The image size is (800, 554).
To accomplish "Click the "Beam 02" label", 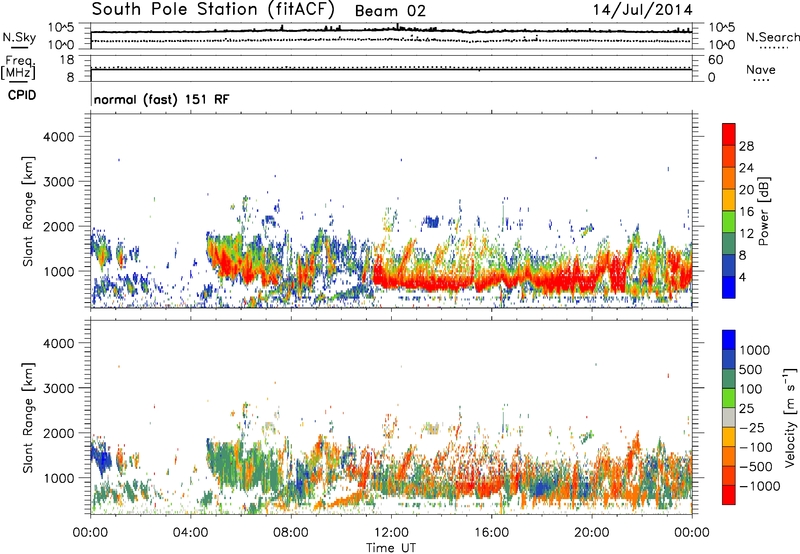I will pos(390,11).
